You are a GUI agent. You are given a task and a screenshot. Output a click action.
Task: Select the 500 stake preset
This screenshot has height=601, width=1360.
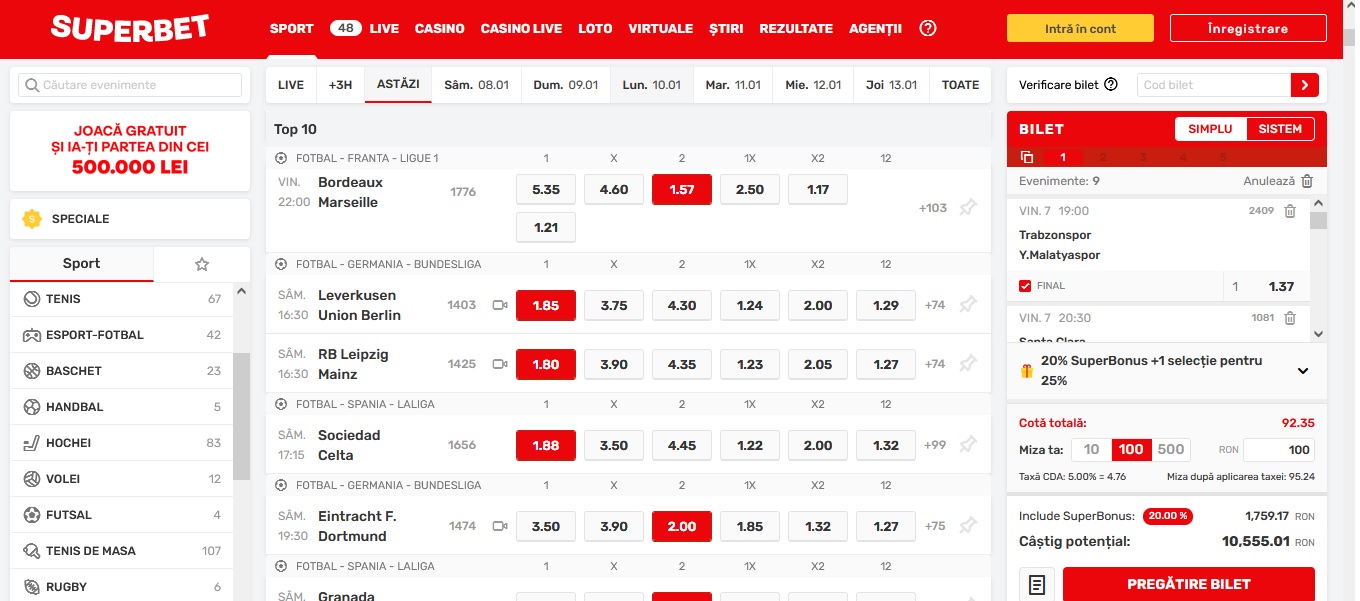pyautogui.click(x=1171, y=450)
